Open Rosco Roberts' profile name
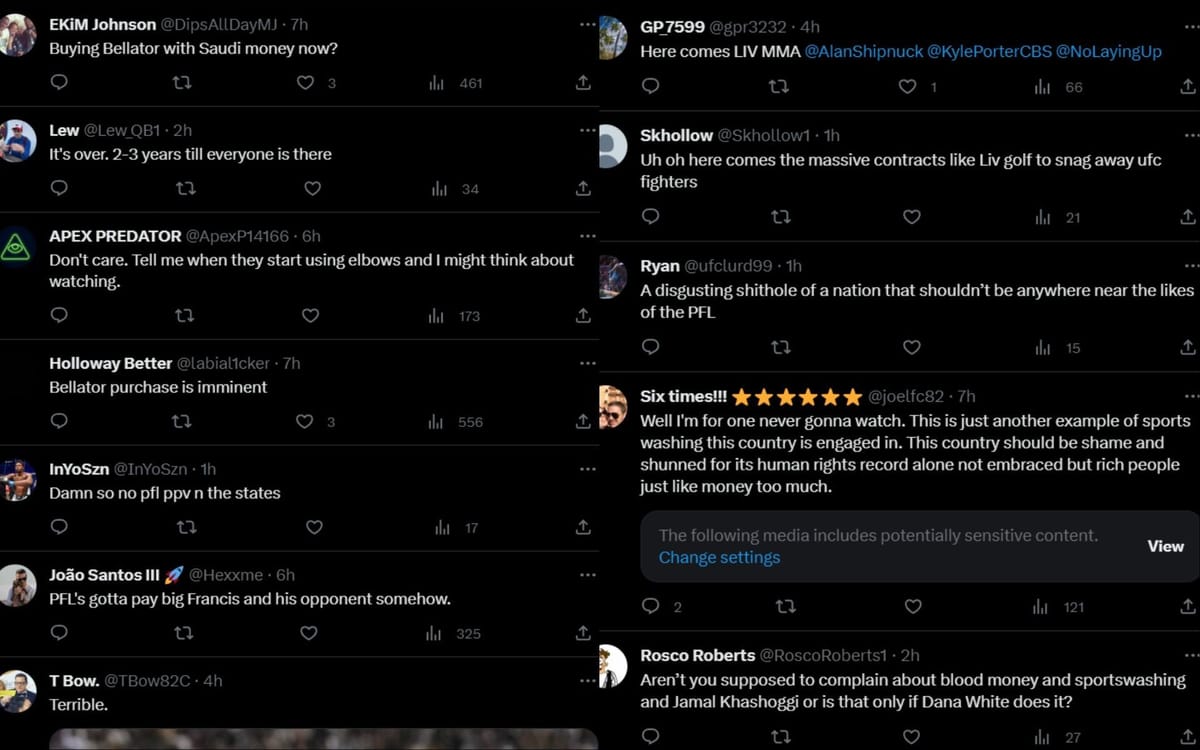This screenshot has height=750, width=1200. point(697,656)
